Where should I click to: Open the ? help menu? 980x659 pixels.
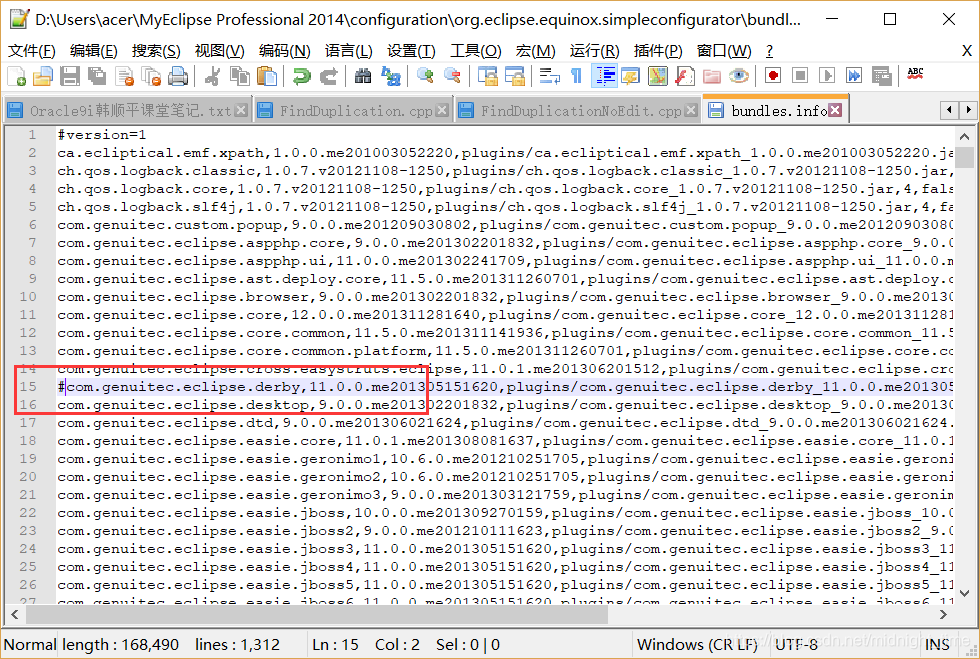[x=769, y=51]
